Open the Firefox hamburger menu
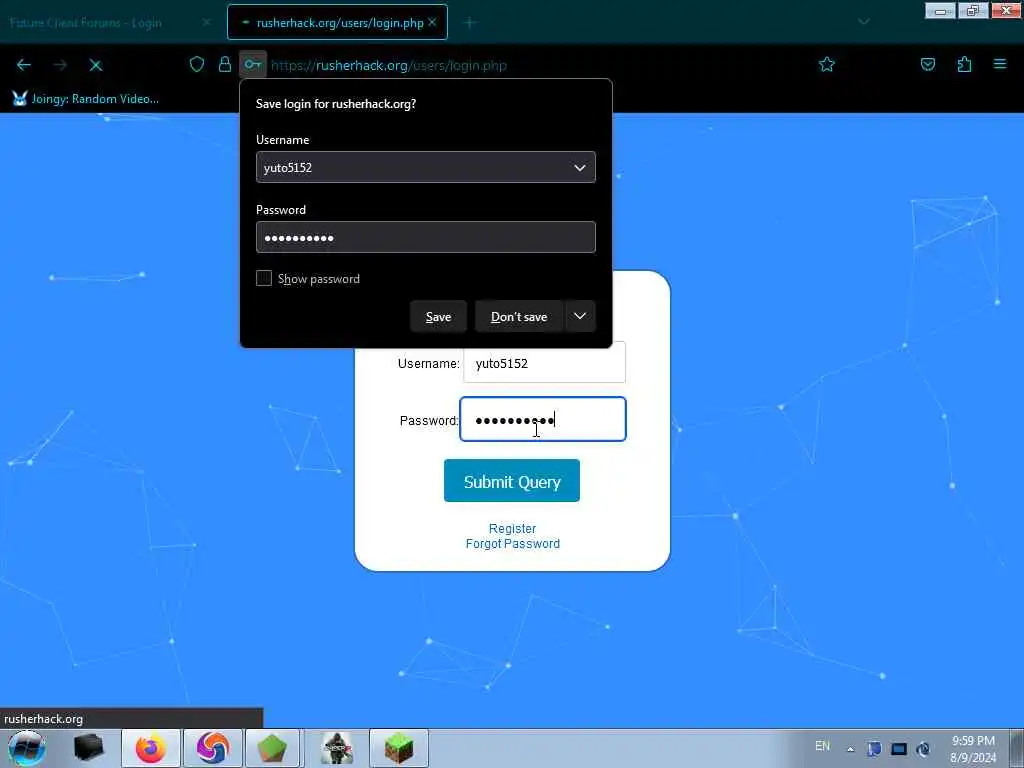The width and height of the screenshot is (1024, 768). pos(1000,64)
